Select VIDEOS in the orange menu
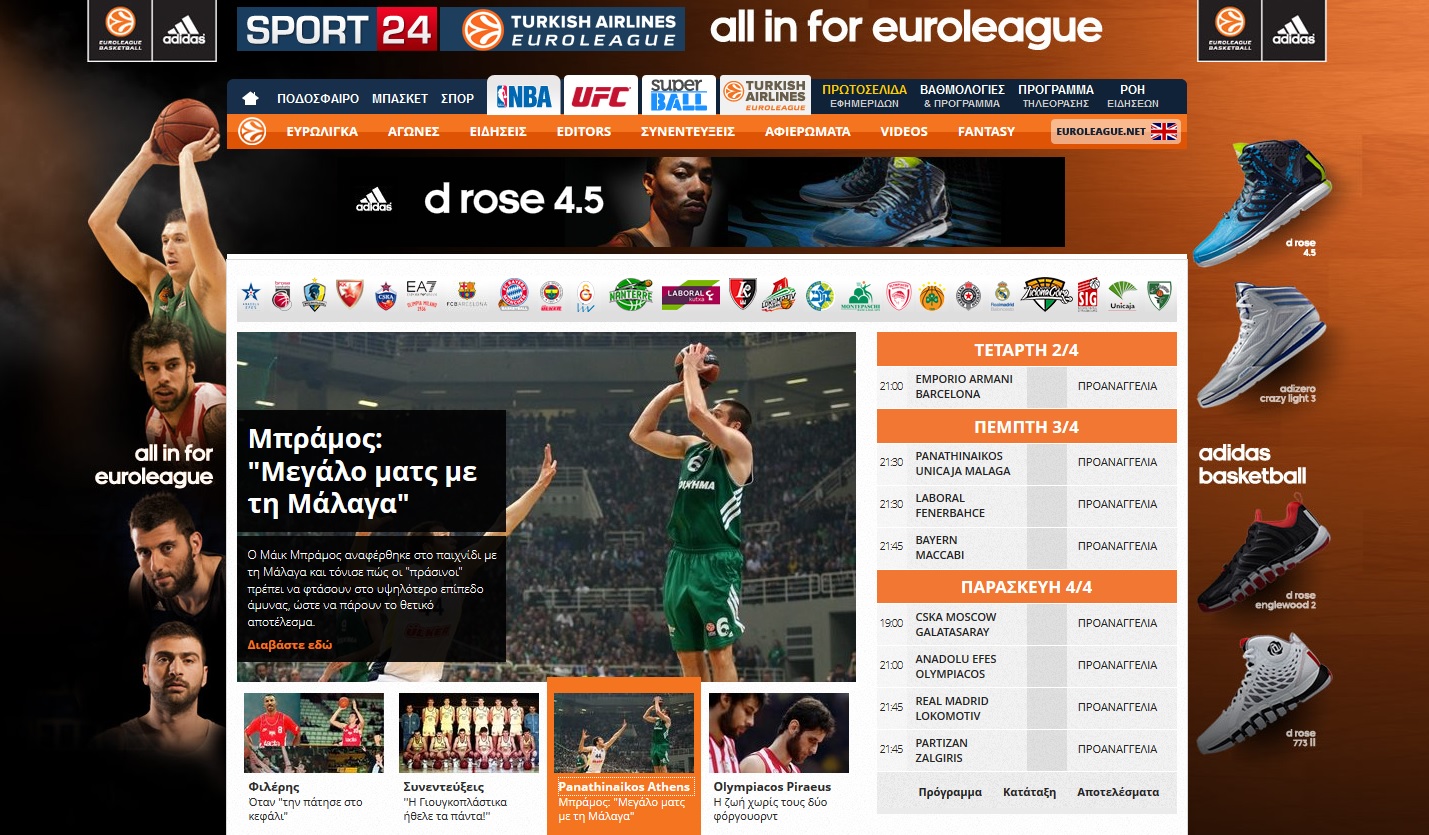 coord(904,131)
